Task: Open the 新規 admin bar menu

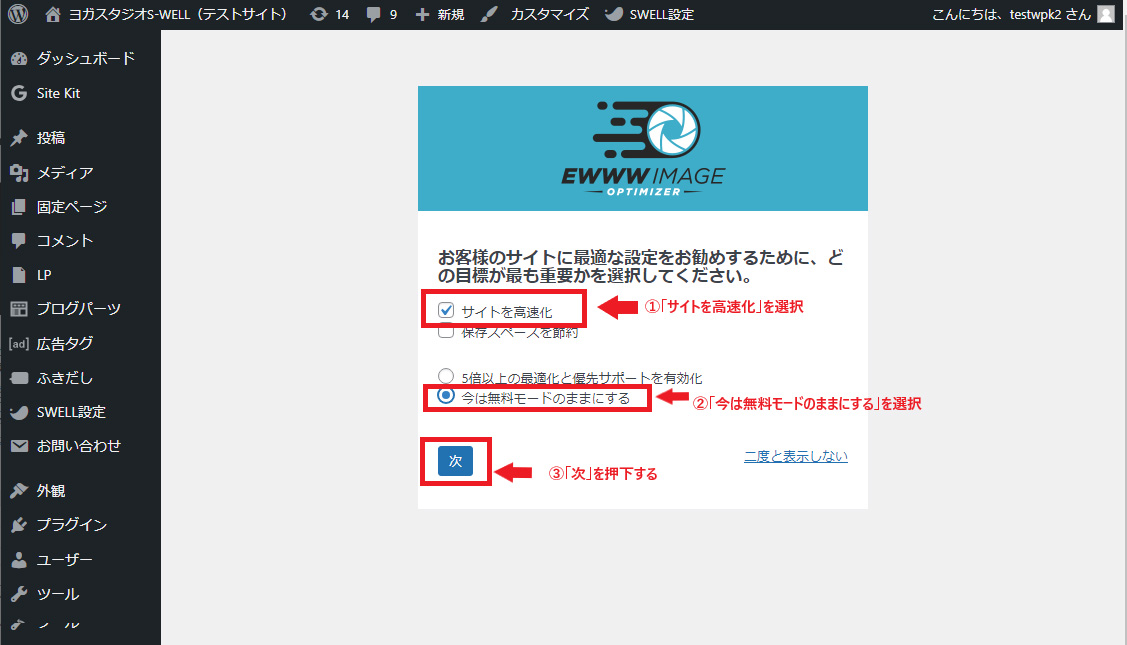Action: (451, 14)
